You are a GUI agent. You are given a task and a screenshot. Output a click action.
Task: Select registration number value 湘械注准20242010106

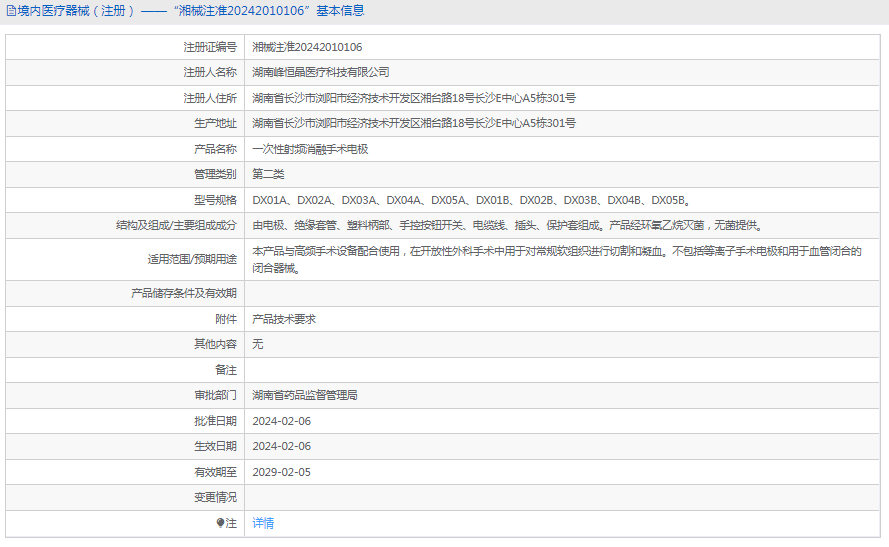[x=307, y=47]
